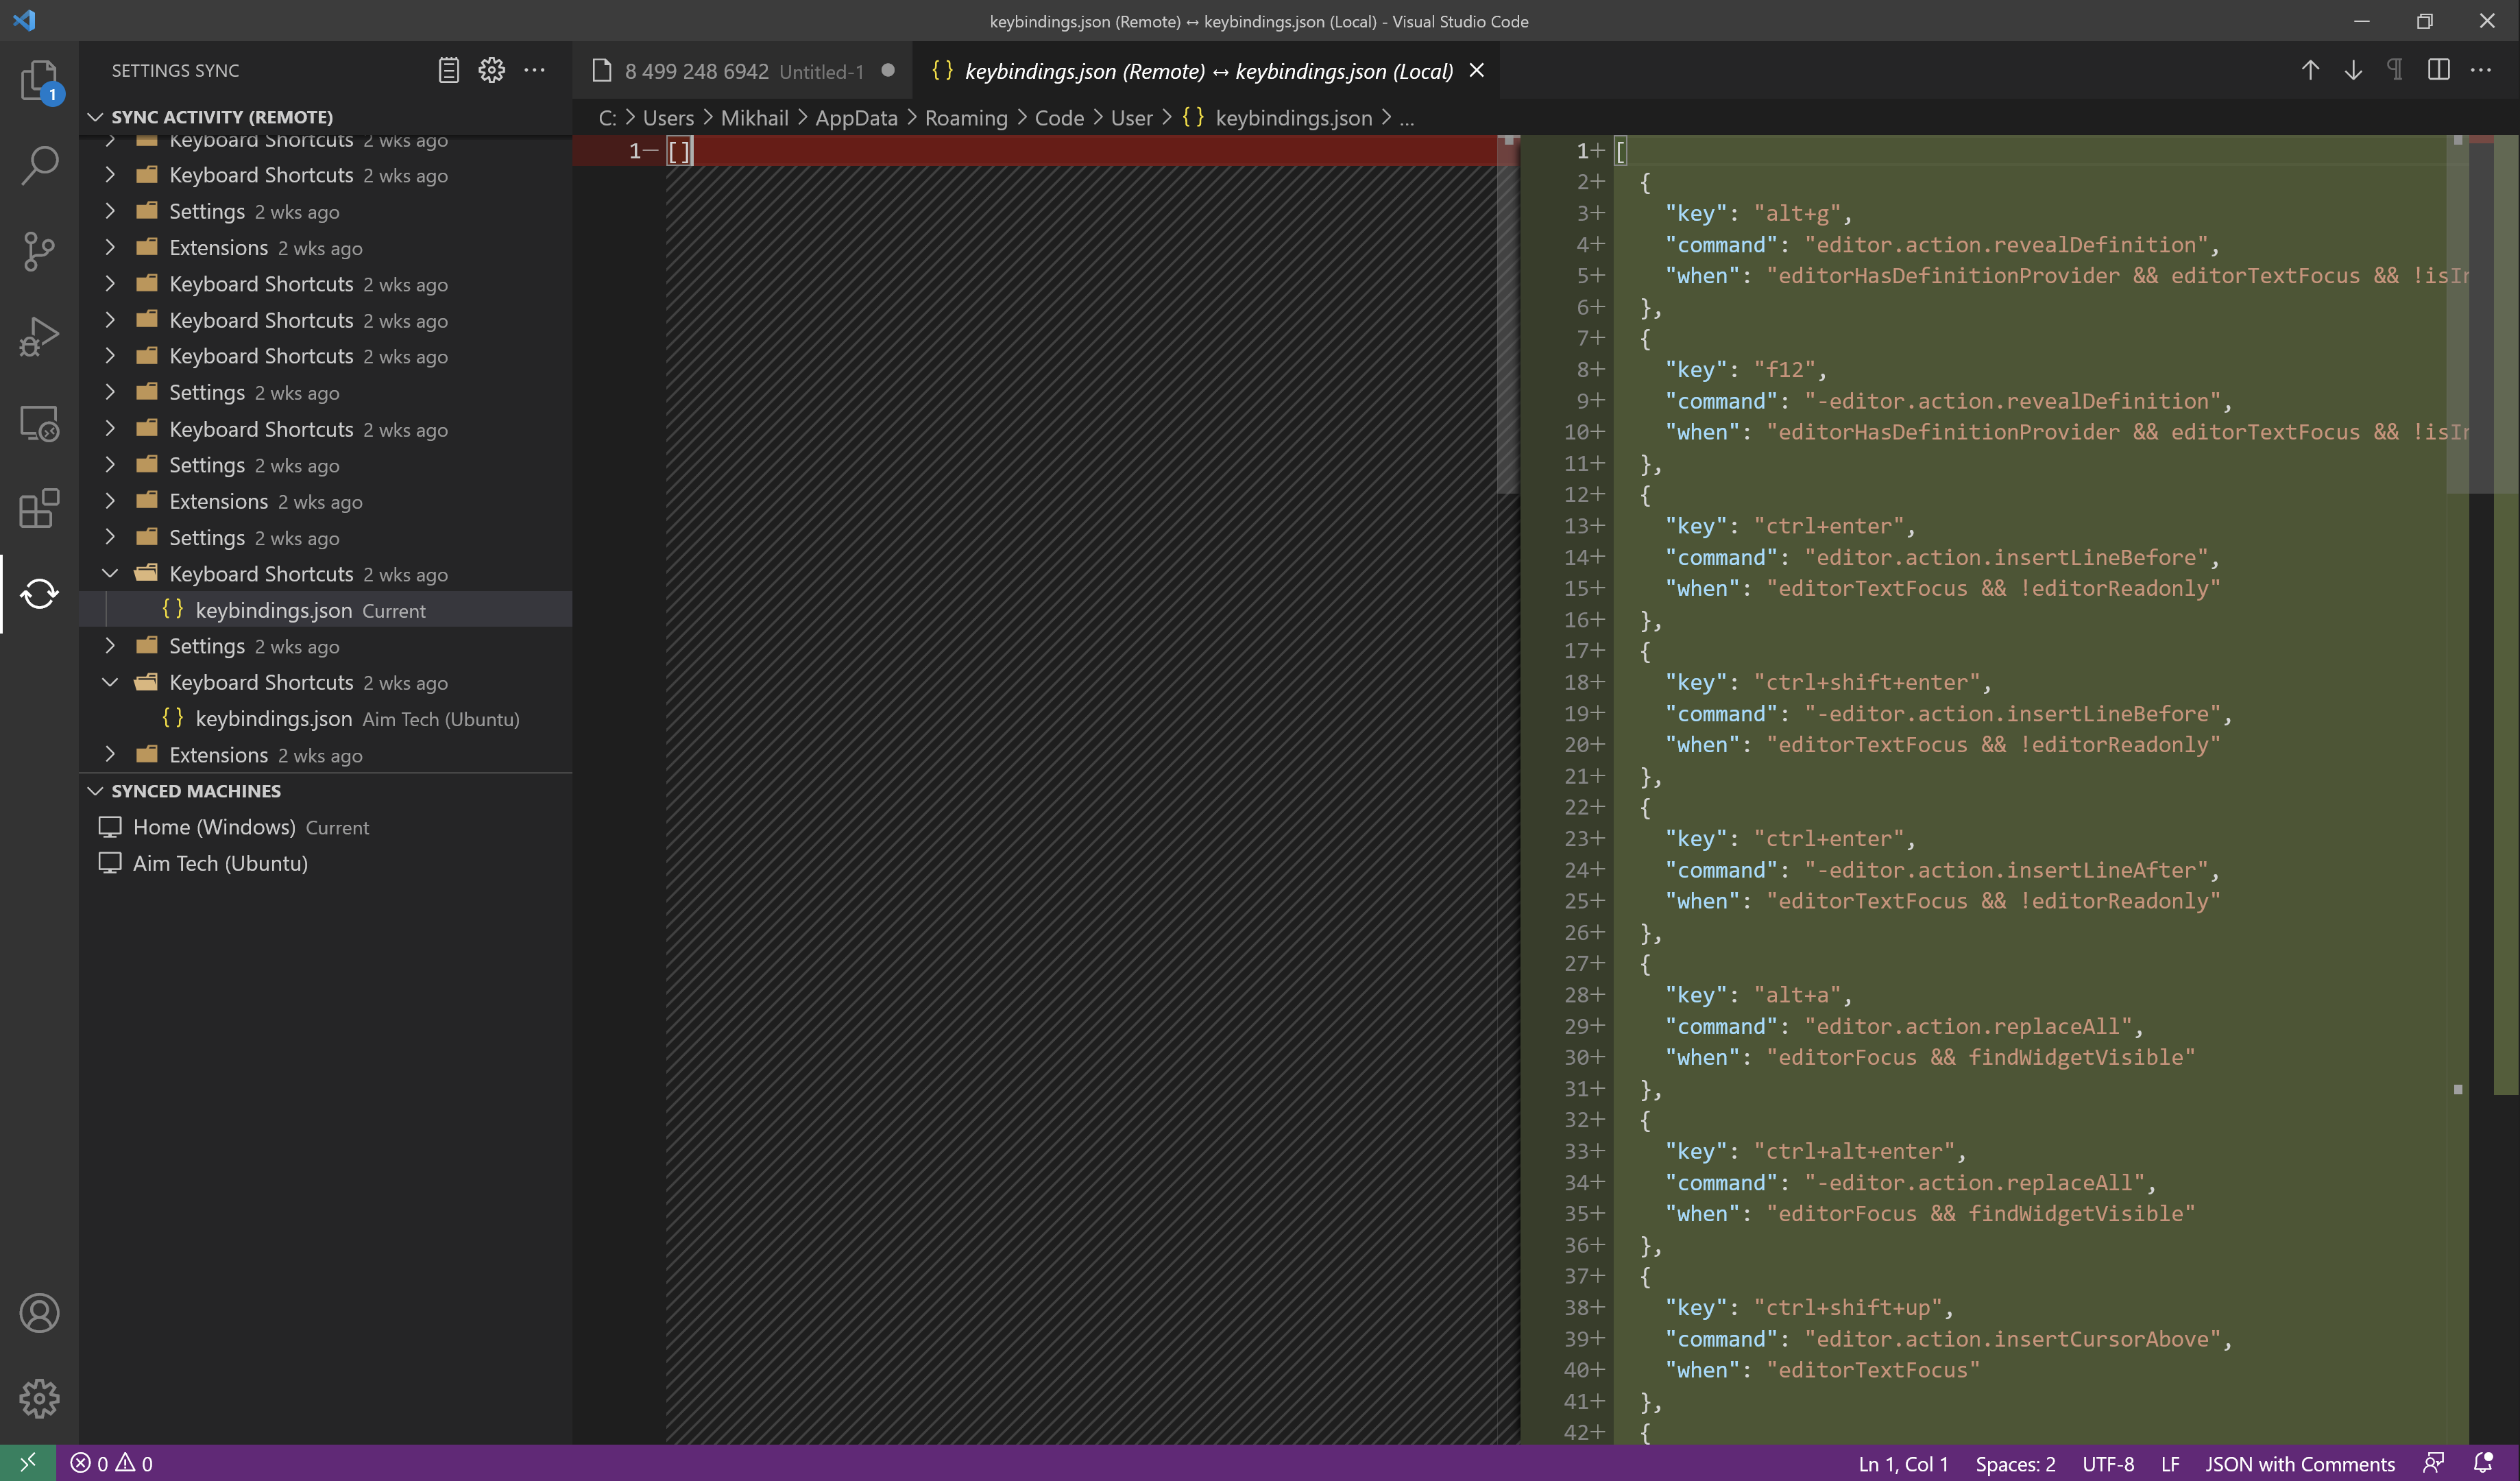The width and height of the screenshot is (2520, 1481).
Task: Toggle inline/side-by-side diff view
Action: [2439, 70]
